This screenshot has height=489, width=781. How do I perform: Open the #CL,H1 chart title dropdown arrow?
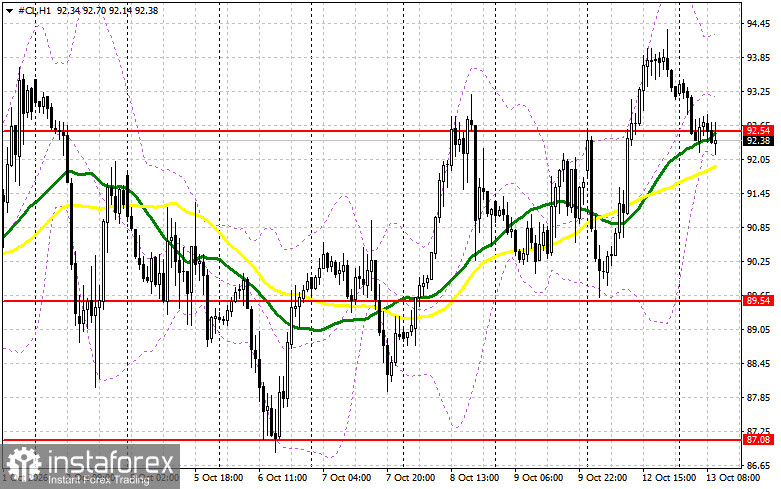9,10
